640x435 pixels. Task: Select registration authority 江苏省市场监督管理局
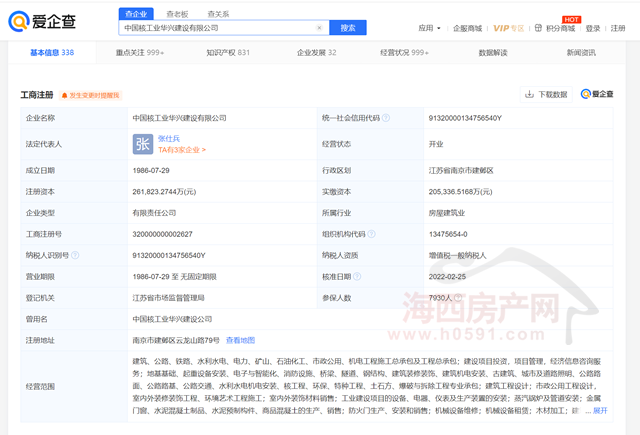[168, 297]
